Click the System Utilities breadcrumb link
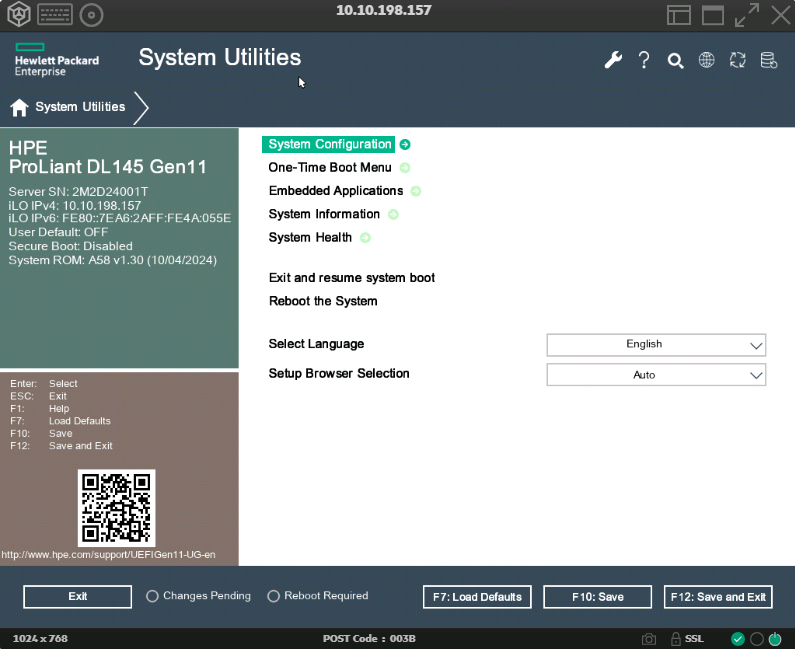The height and width of the screenshot is (649, 795). [80, 107]
